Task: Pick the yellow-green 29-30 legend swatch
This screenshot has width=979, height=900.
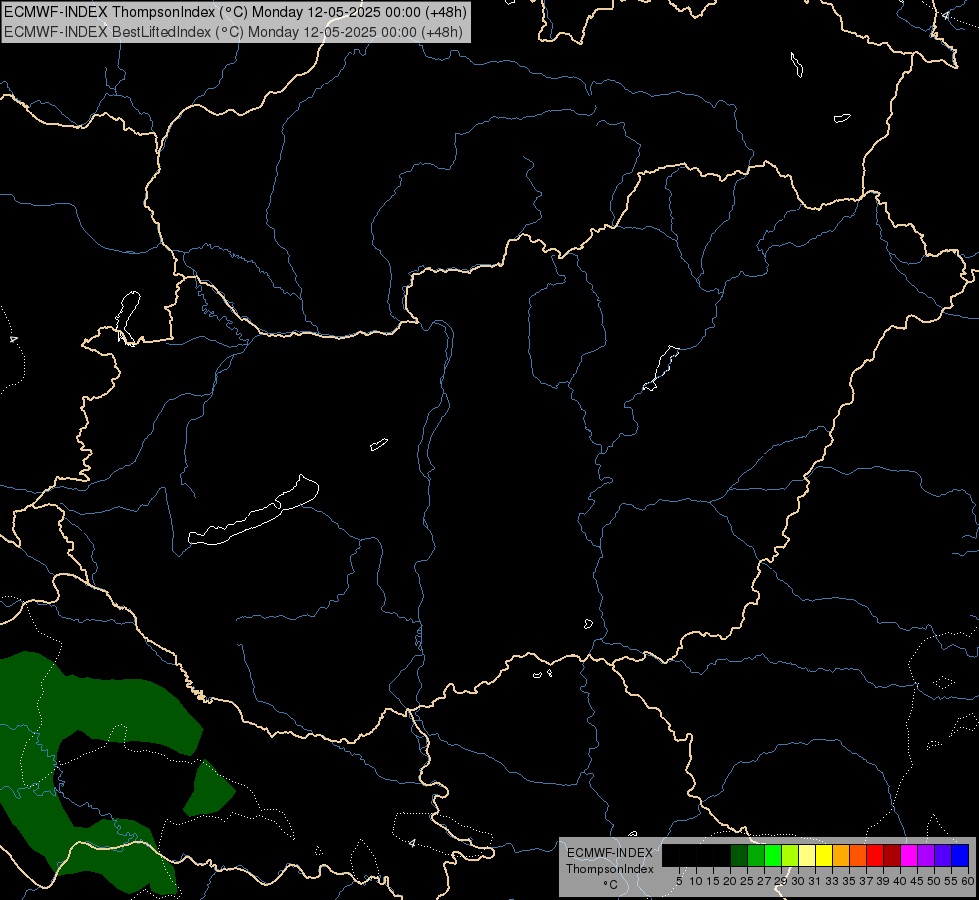Action: point(790,855)
